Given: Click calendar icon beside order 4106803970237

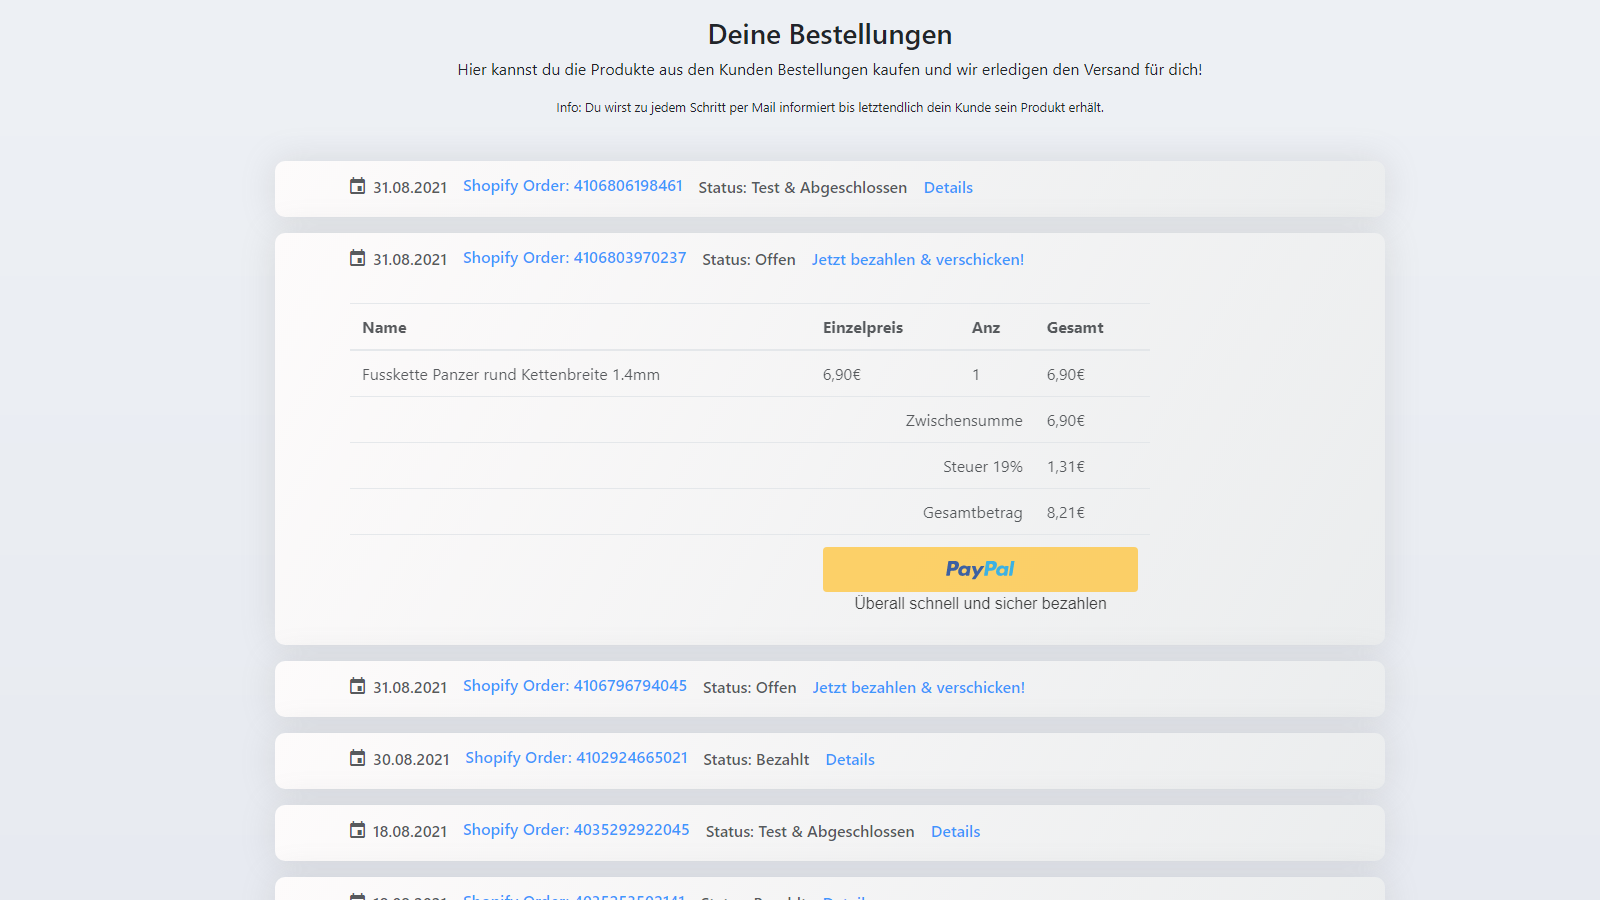Looking at the screenshot, I should tap(357, 258).
